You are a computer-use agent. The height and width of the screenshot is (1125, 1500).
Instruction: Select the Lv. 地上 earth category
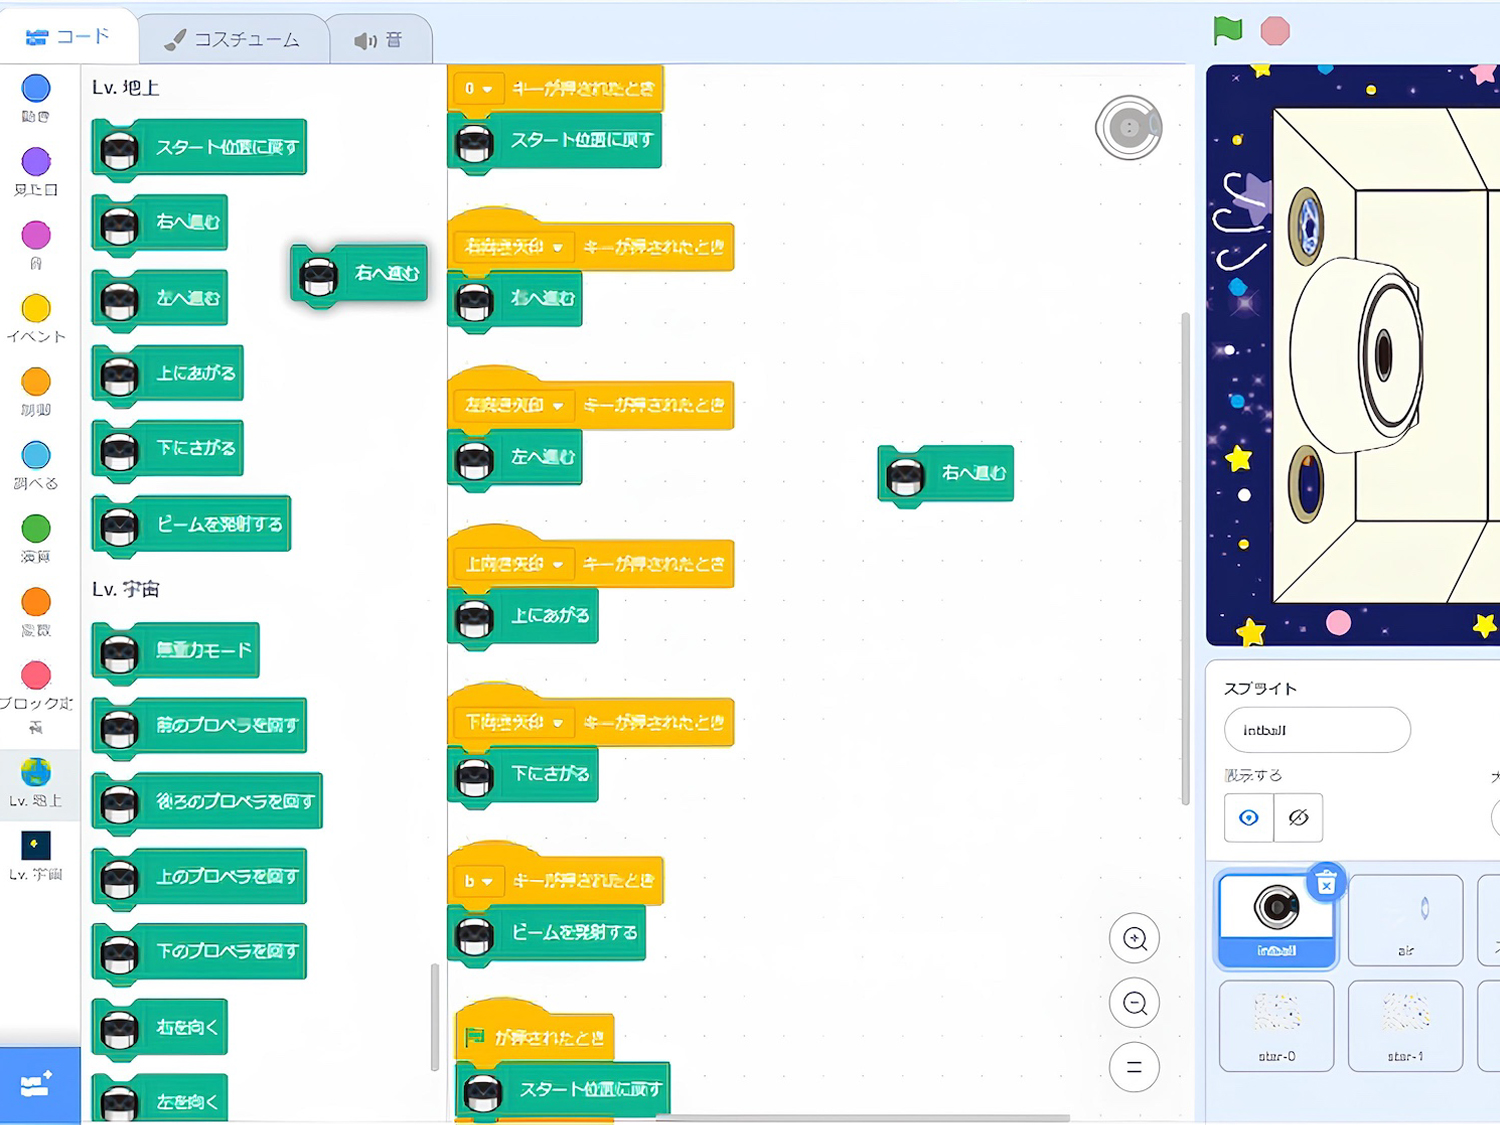[x=36, y=780]
